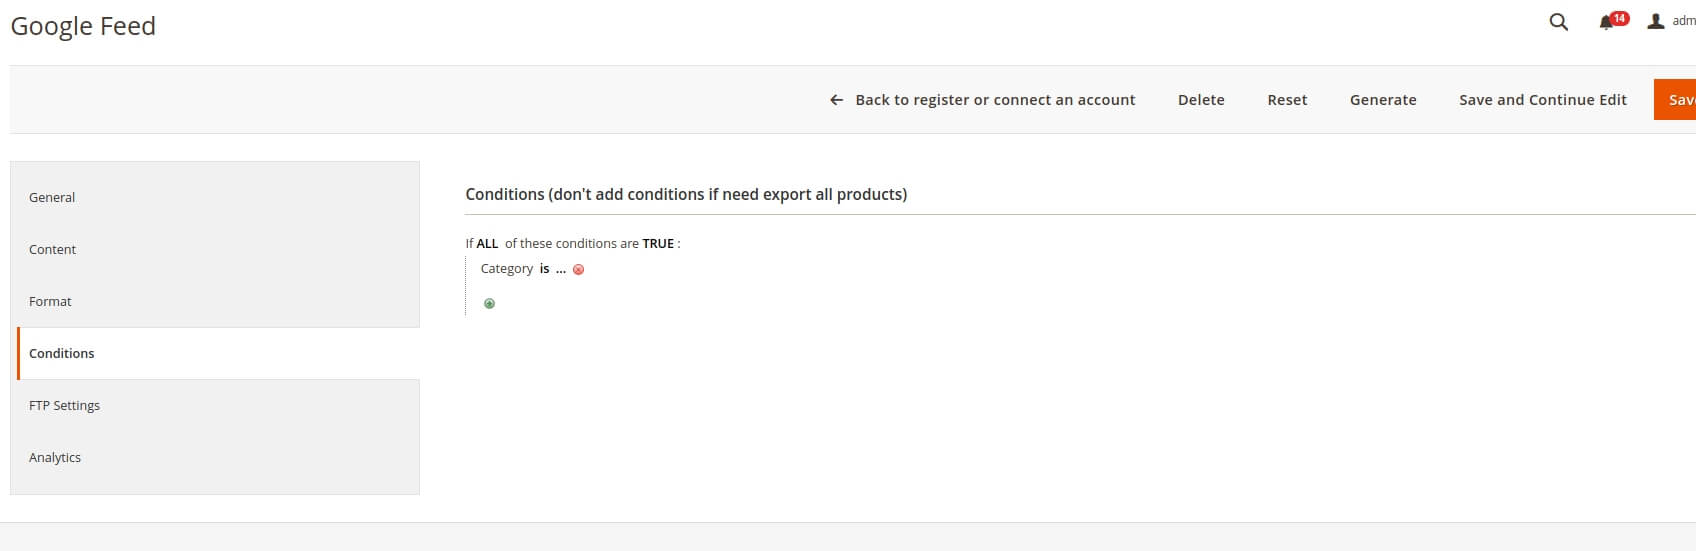Click the admin user account icon
1696x551 pixels.
pos(1656,21)
